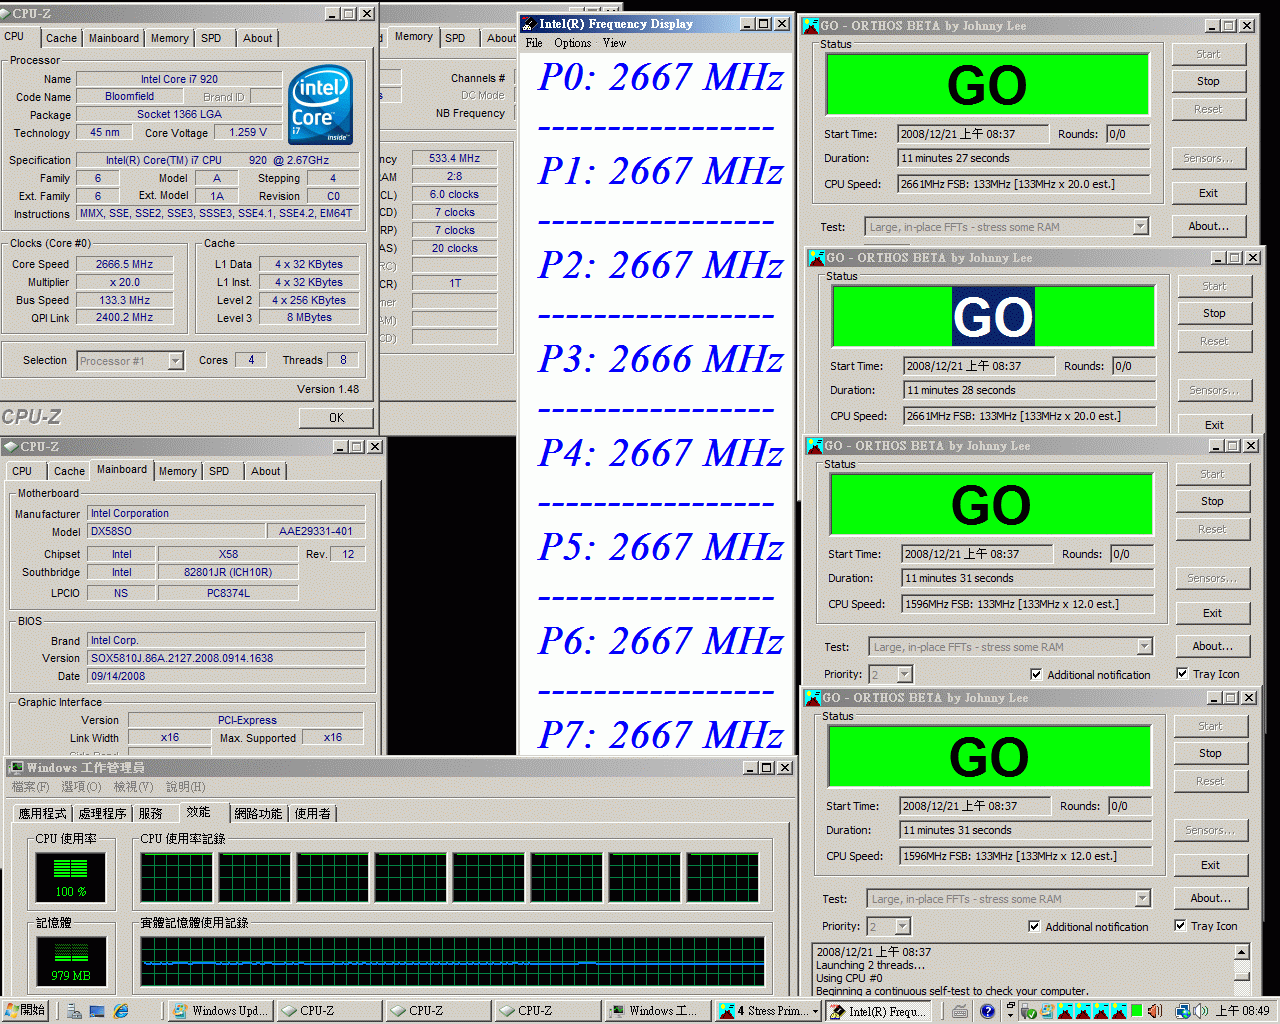Switch to Cache tab in CPU-Z window showing Core i7 920
This screenshot has height=1024, width=1280.
(61, 38)
